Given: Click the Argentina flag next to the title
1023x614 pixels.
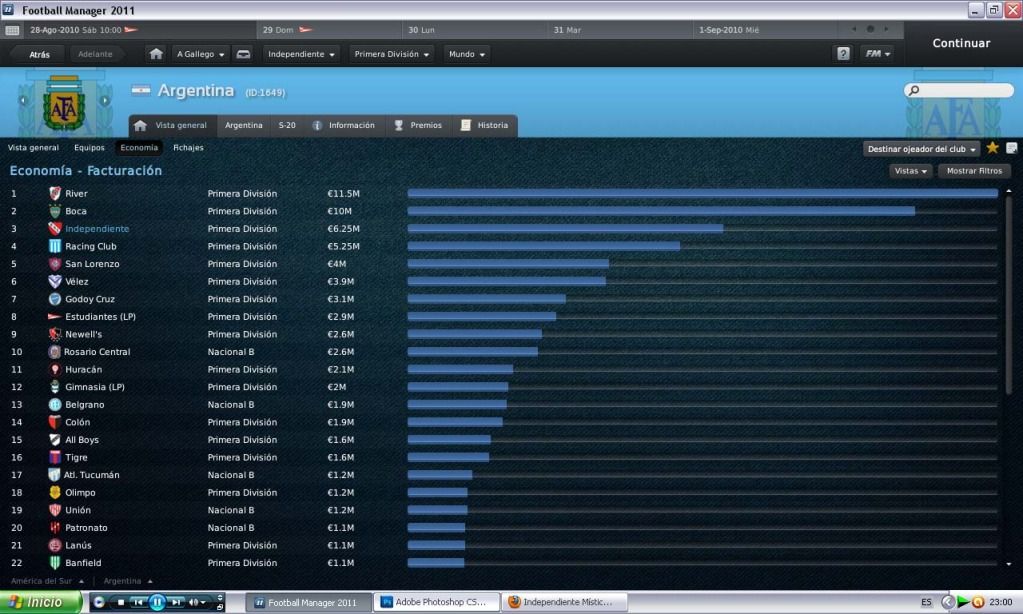Looking at the screenshot, I should point(141,91).
